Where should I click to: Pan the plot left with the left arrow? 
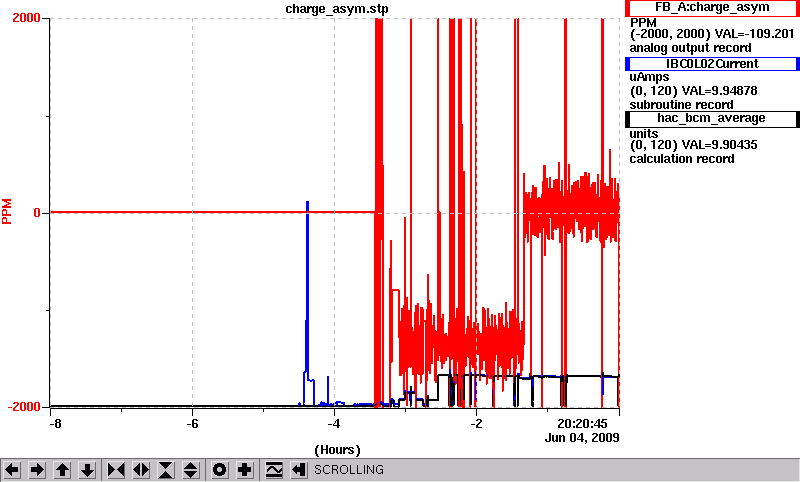click(x=13, y=470)
